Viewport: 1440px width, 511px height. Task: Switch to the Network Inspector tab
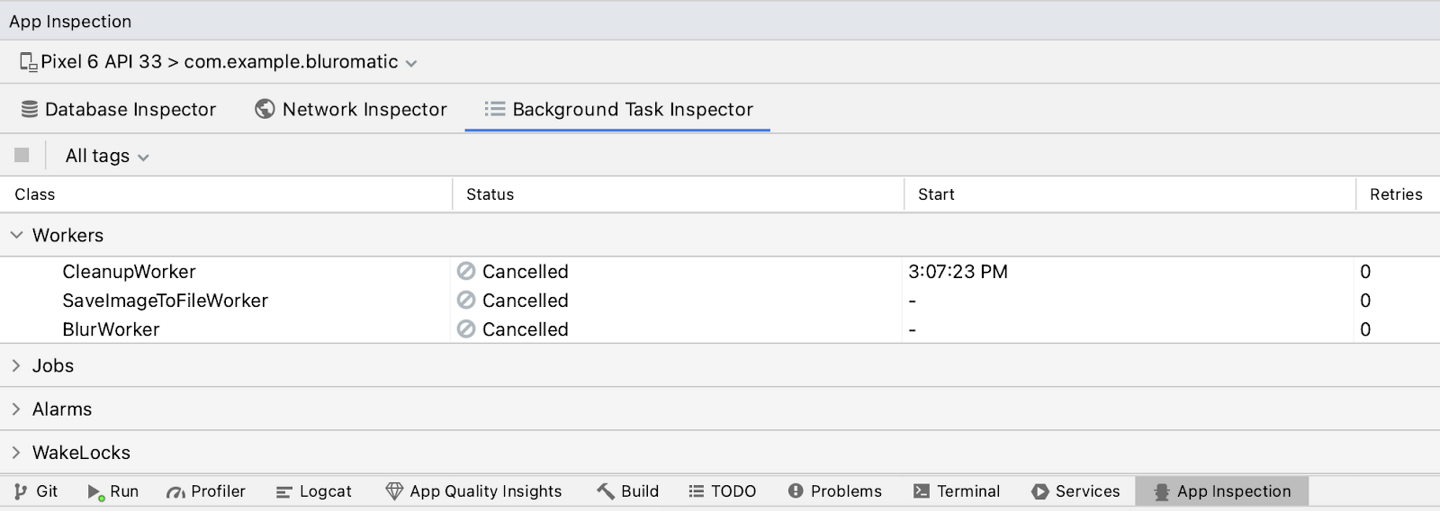coord(351,109)
